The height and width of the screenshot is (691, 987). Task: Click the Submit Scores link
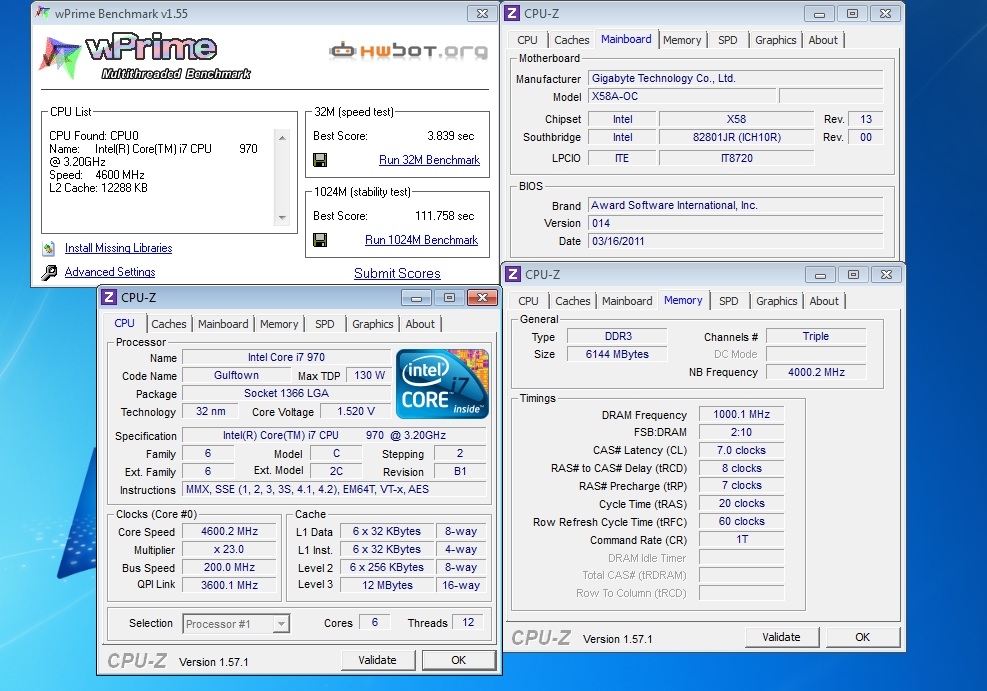(x=397, y=273)
